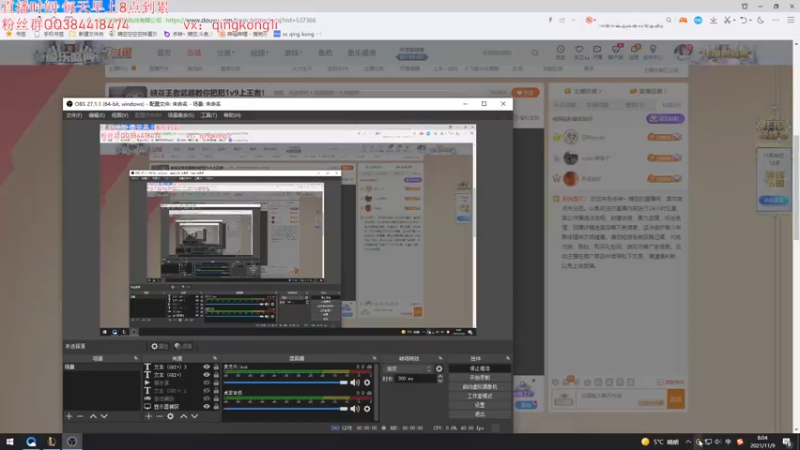Viewport: 800px width, 450px height.
Task: Expand the category dropdown in Douyu navigation
Action: pos(226,53)
